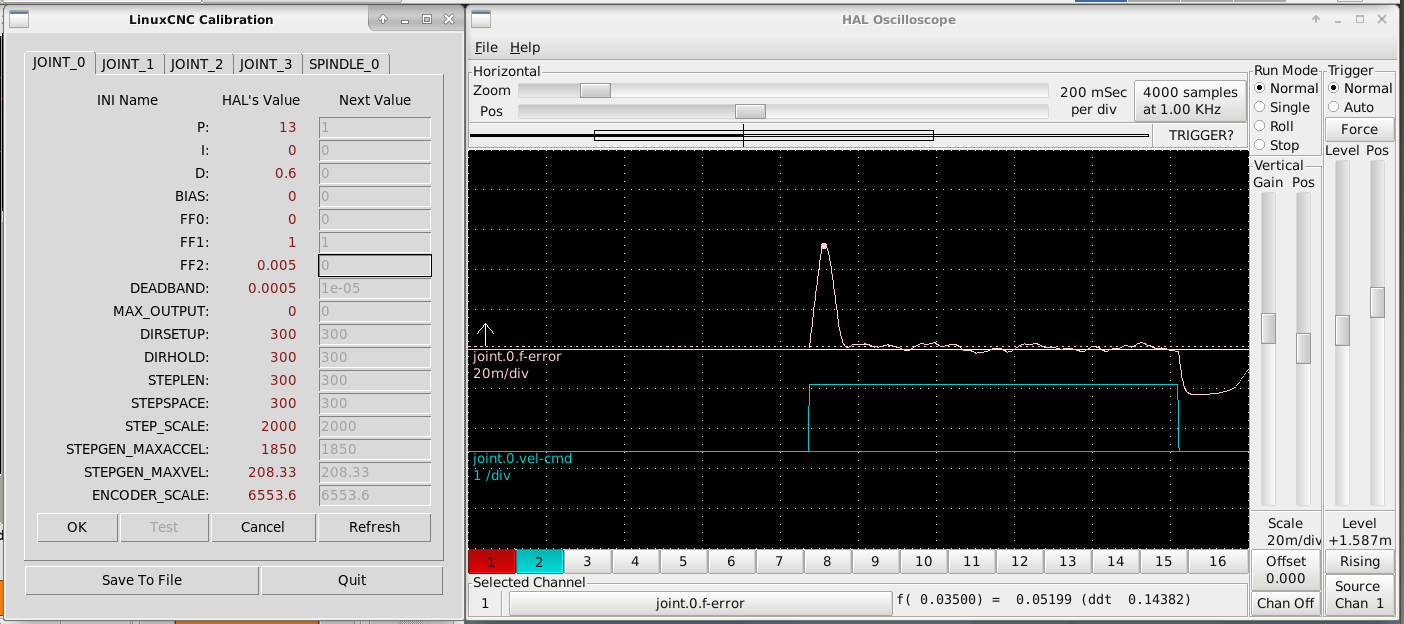Shade the HAL Oscilloscope window with up-arrow icon
The height and width of the screenshot is (624, 1404).
pos(1316,19)
